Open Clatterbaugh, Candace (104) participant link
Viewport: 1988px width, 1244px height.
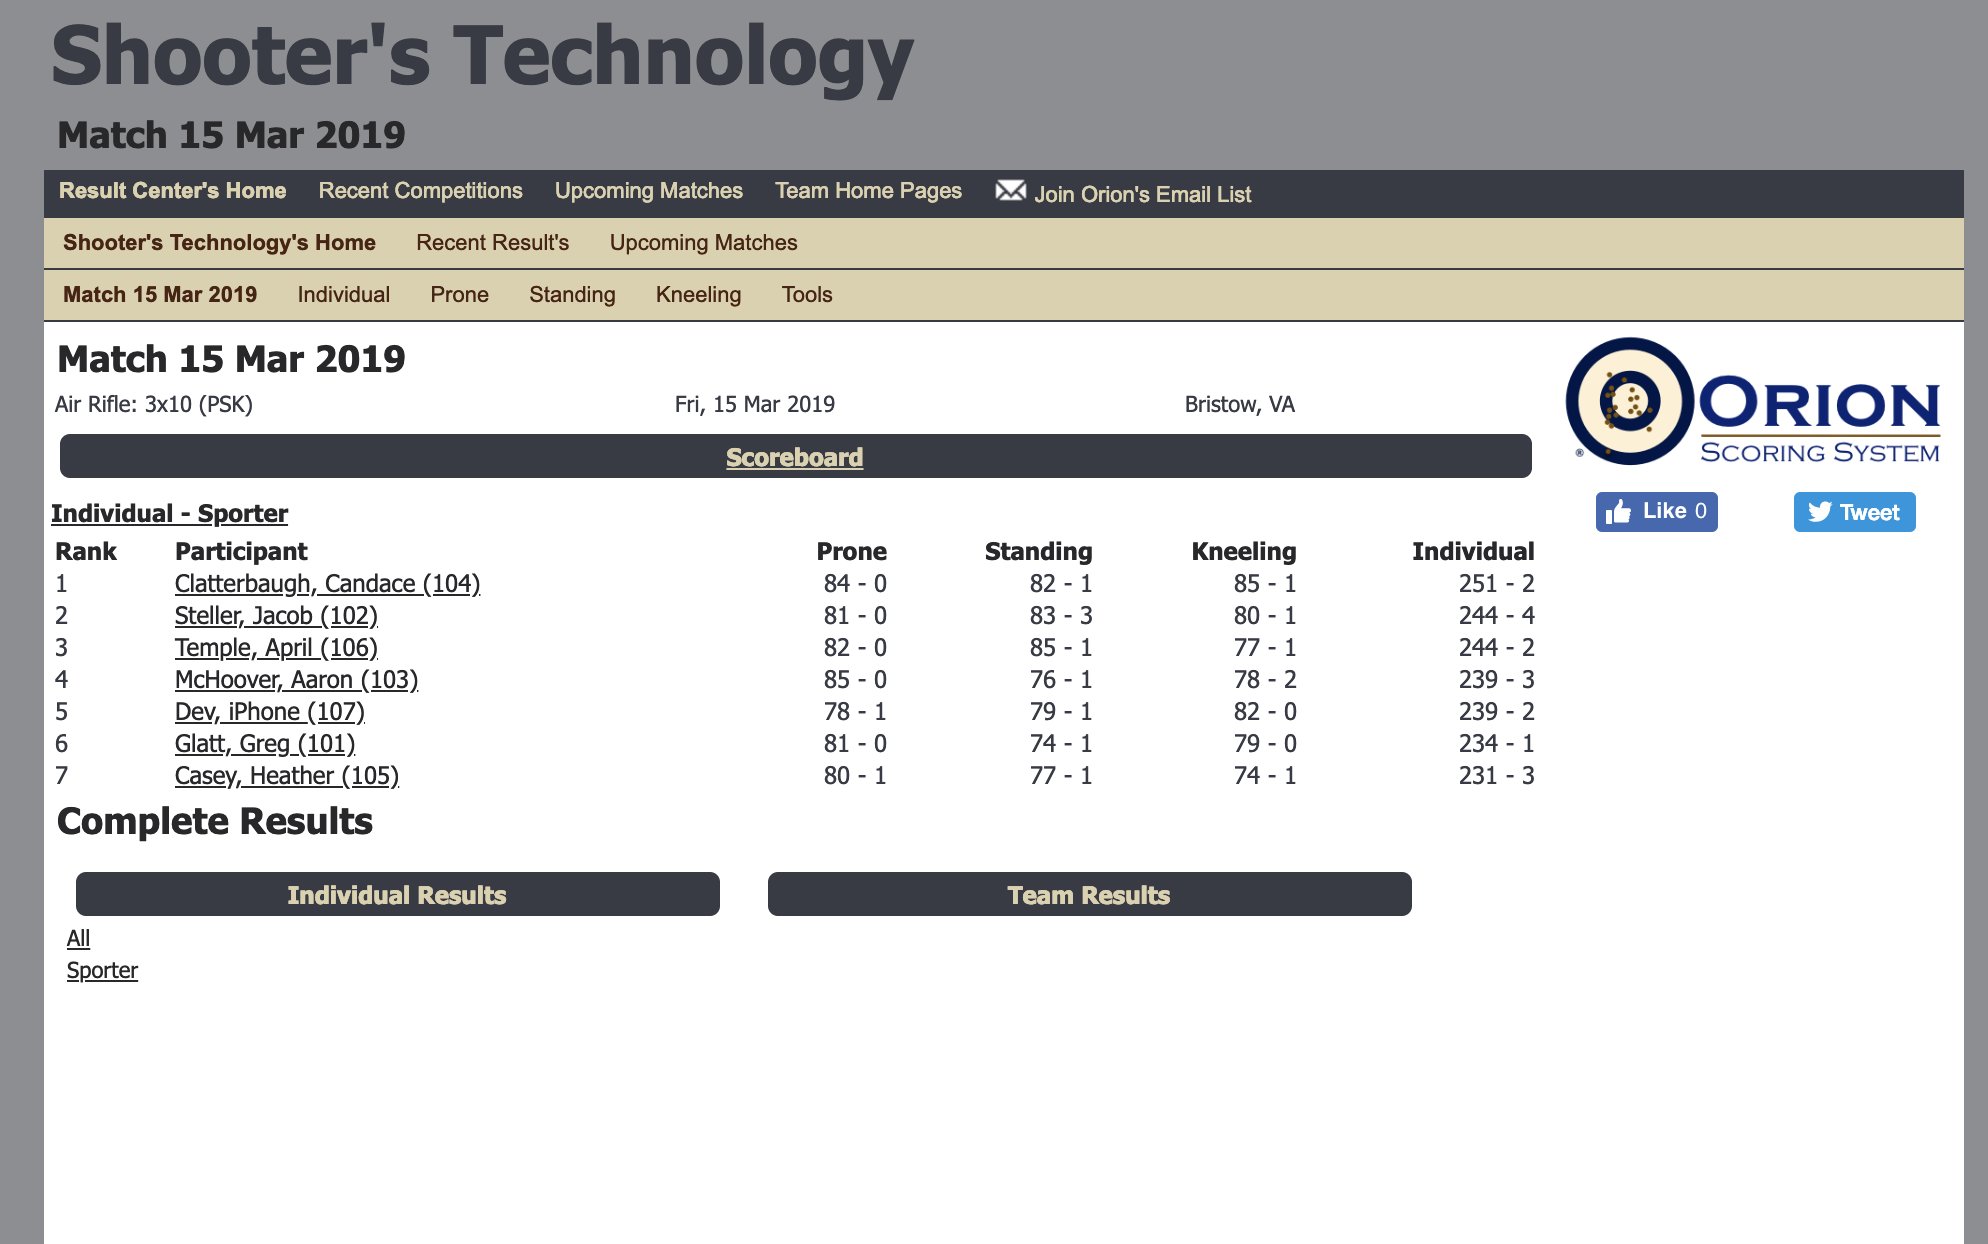coord(327,584)
